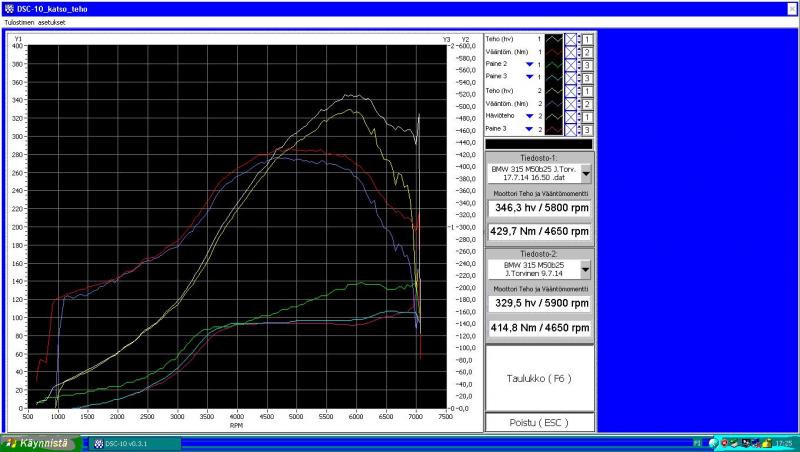Click the Häviöteho line sample icon
The height and width of the screenshot is (452, 800).
click(553, 116)
